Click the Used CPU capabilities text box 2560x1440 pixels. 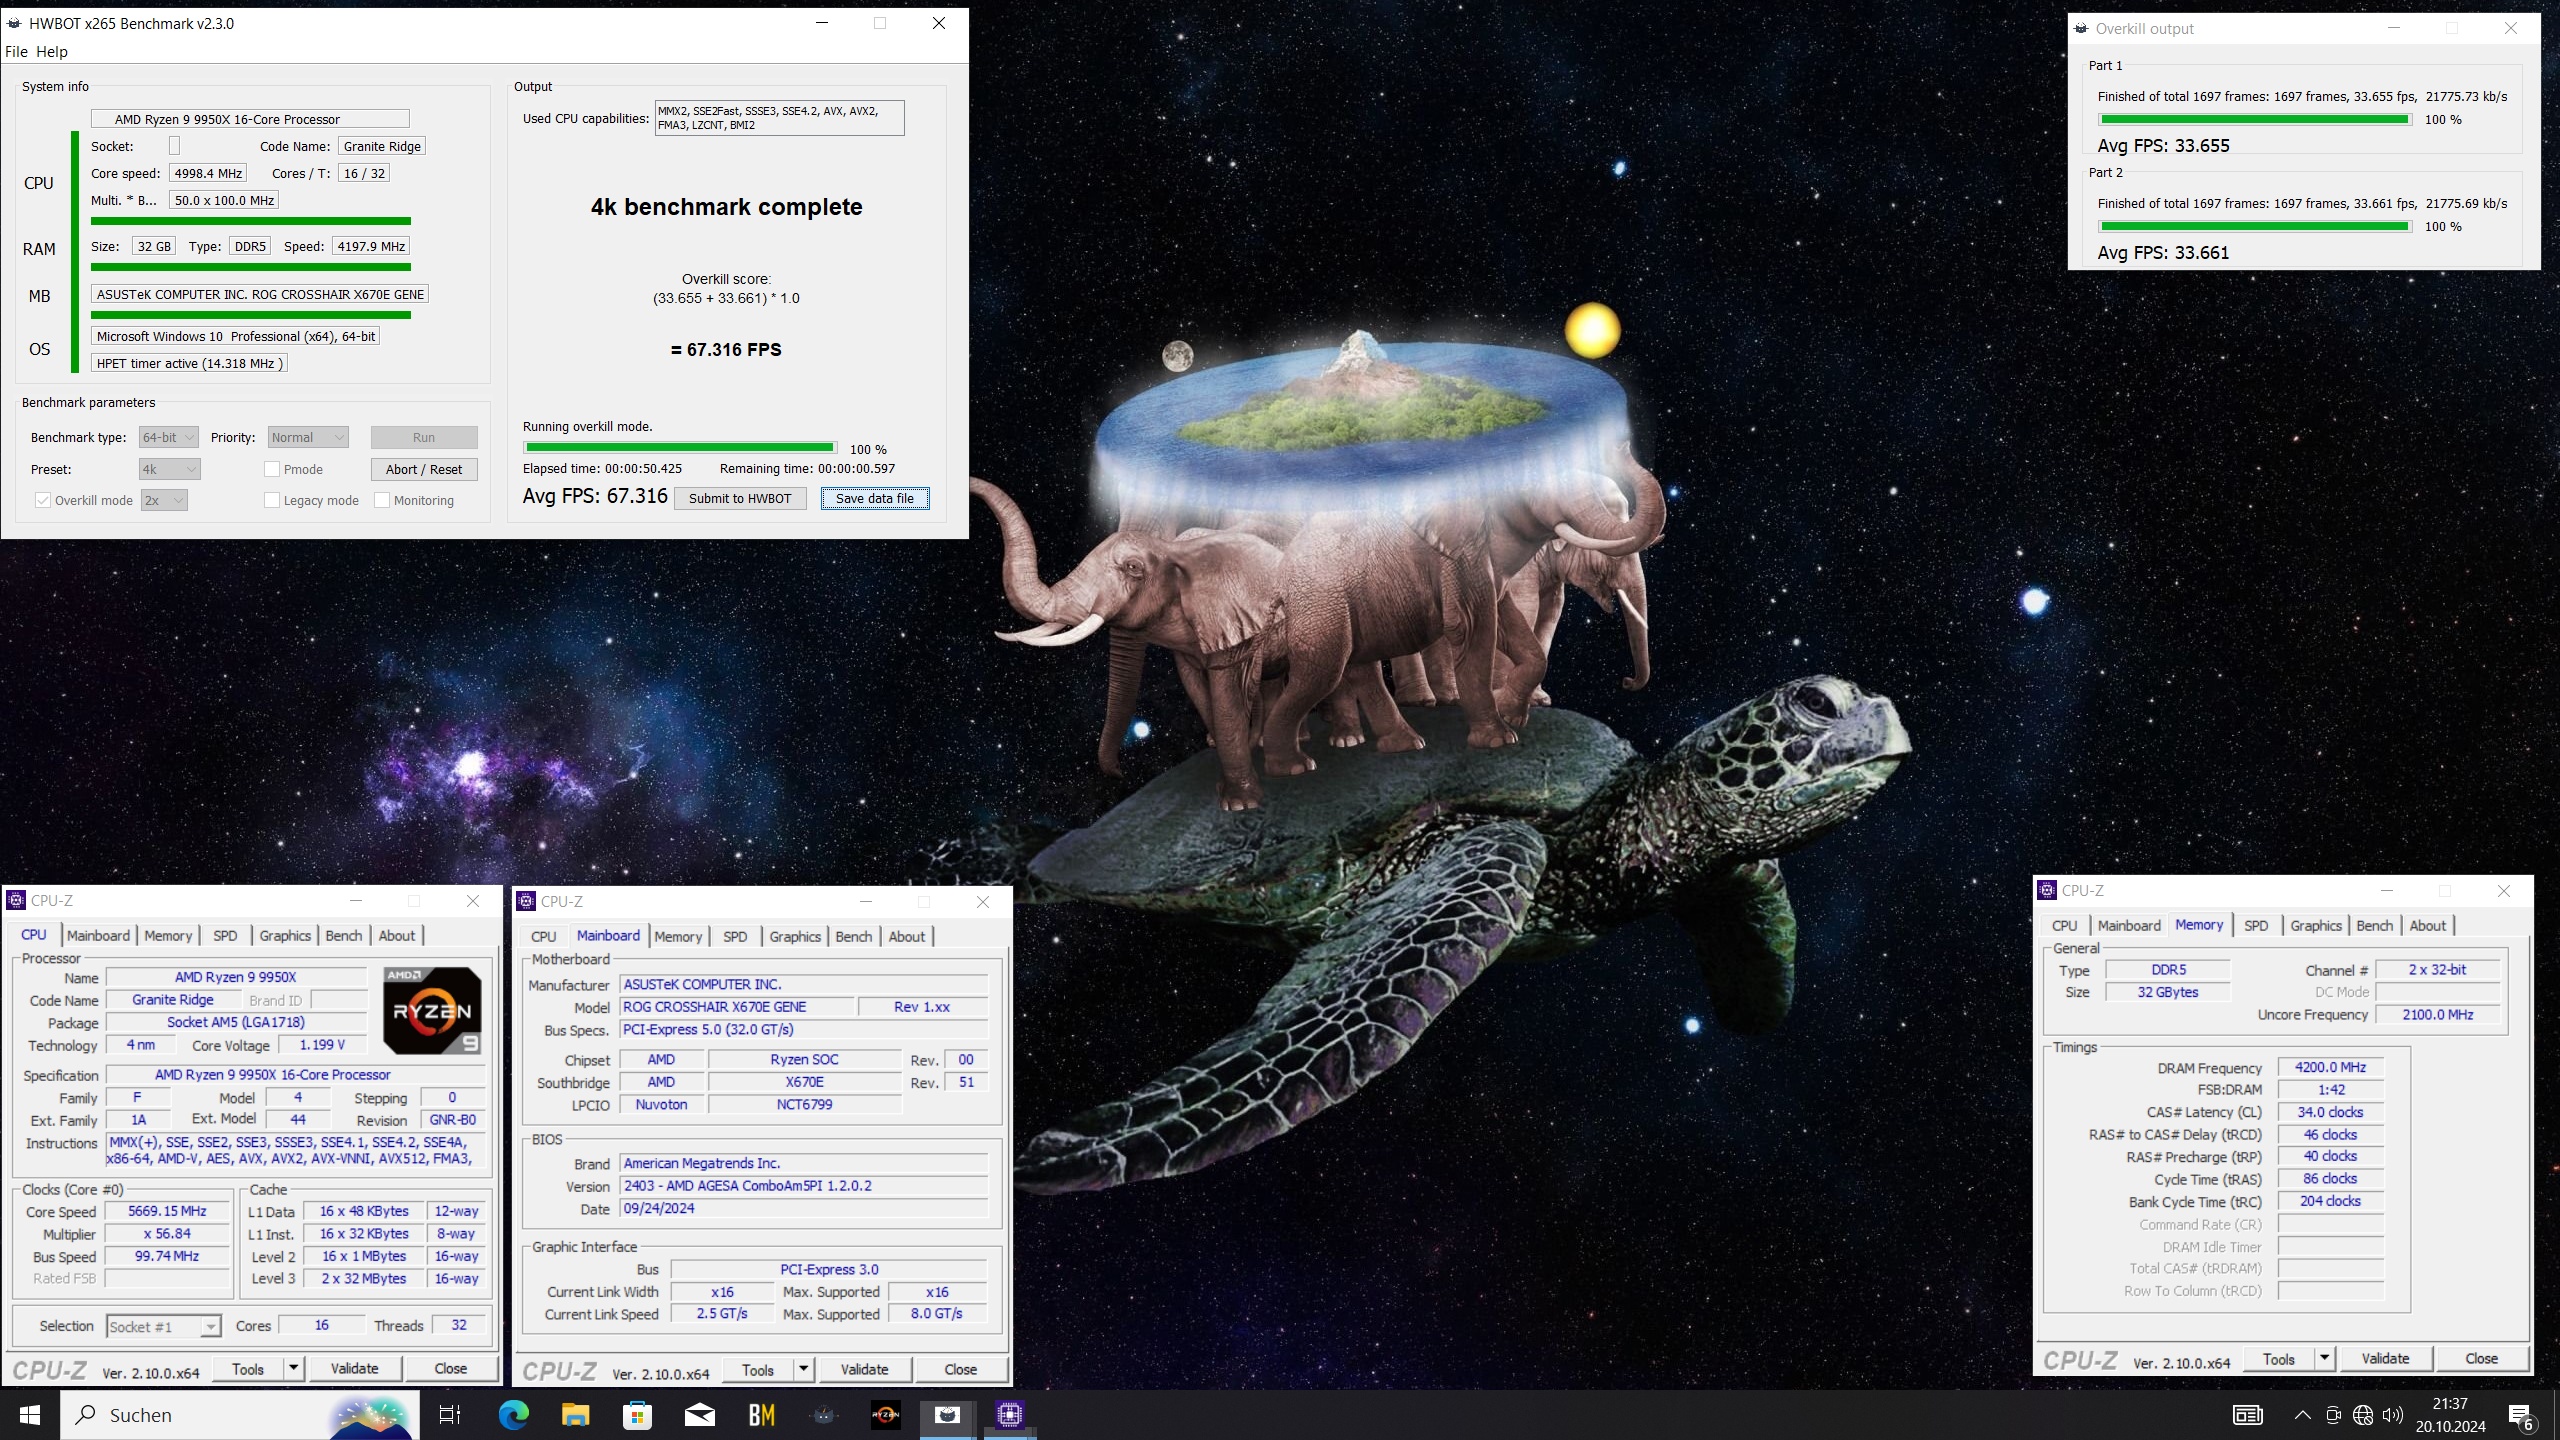pos(779,118)
